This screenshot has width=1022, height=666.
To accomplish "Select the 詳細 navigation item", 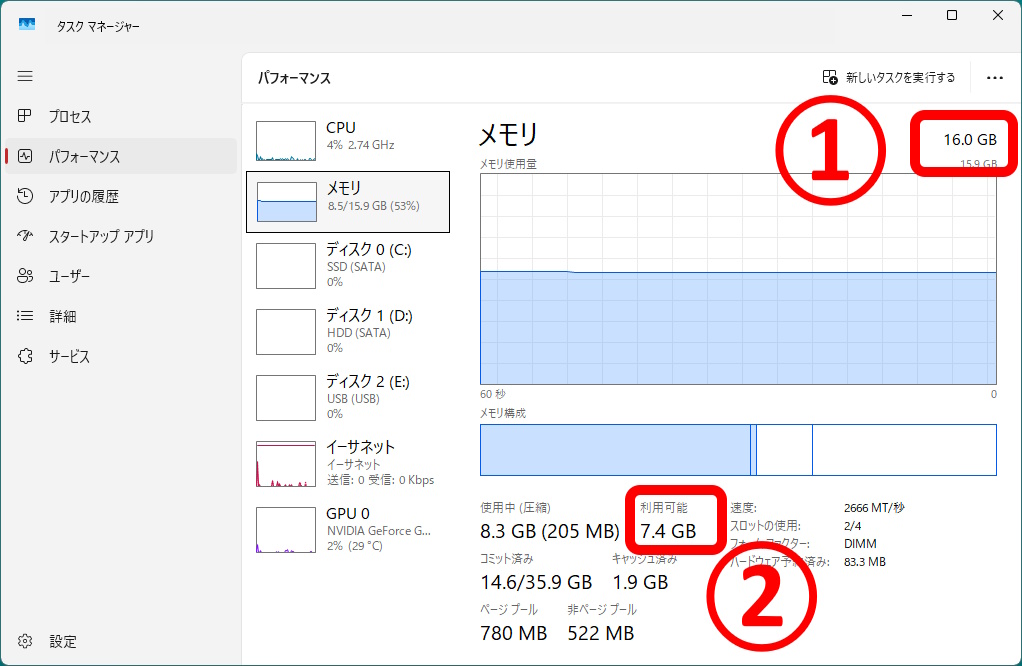I will pos(121,316).
